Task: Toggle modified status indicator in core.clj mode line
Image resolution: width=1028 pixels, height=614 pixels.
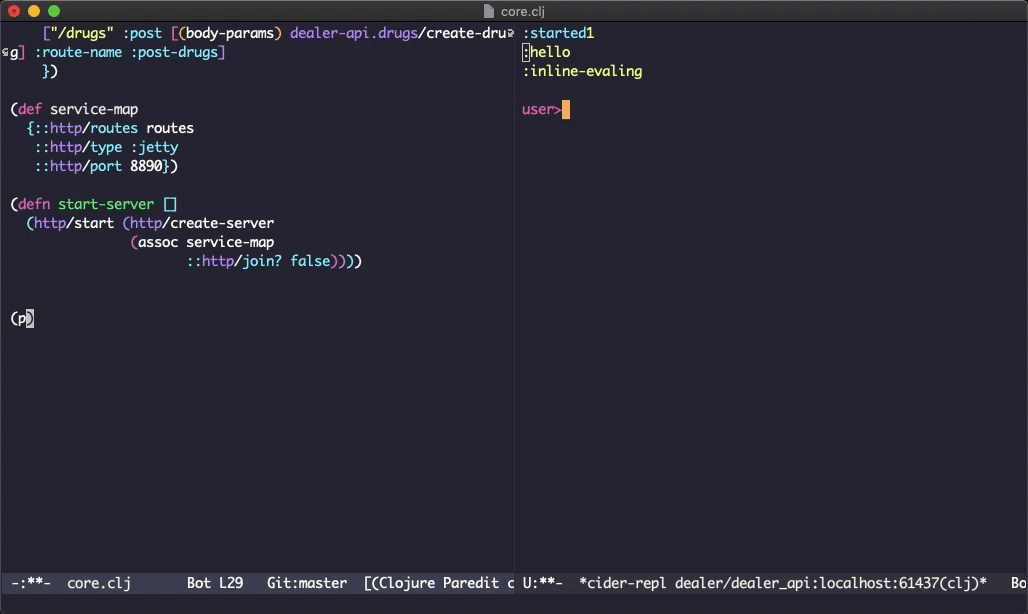Action: (x=32, y=583)
